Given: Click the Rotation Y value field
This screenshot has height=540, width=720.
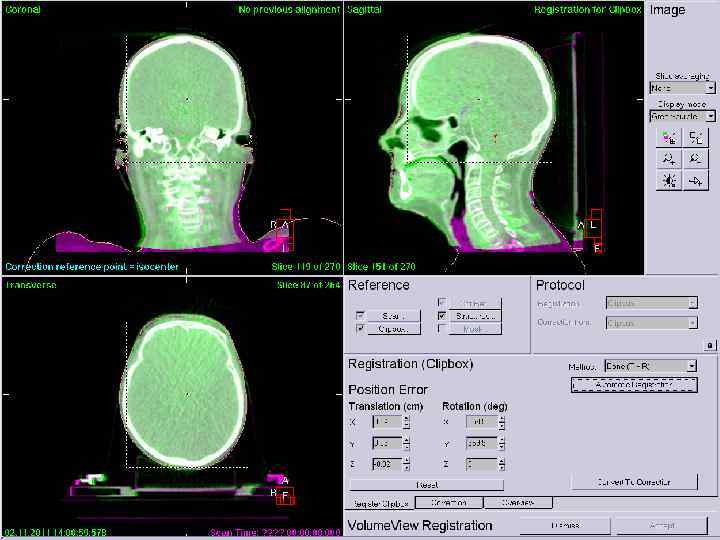Looking at the screenshot, I should click(x=482, y=443).
